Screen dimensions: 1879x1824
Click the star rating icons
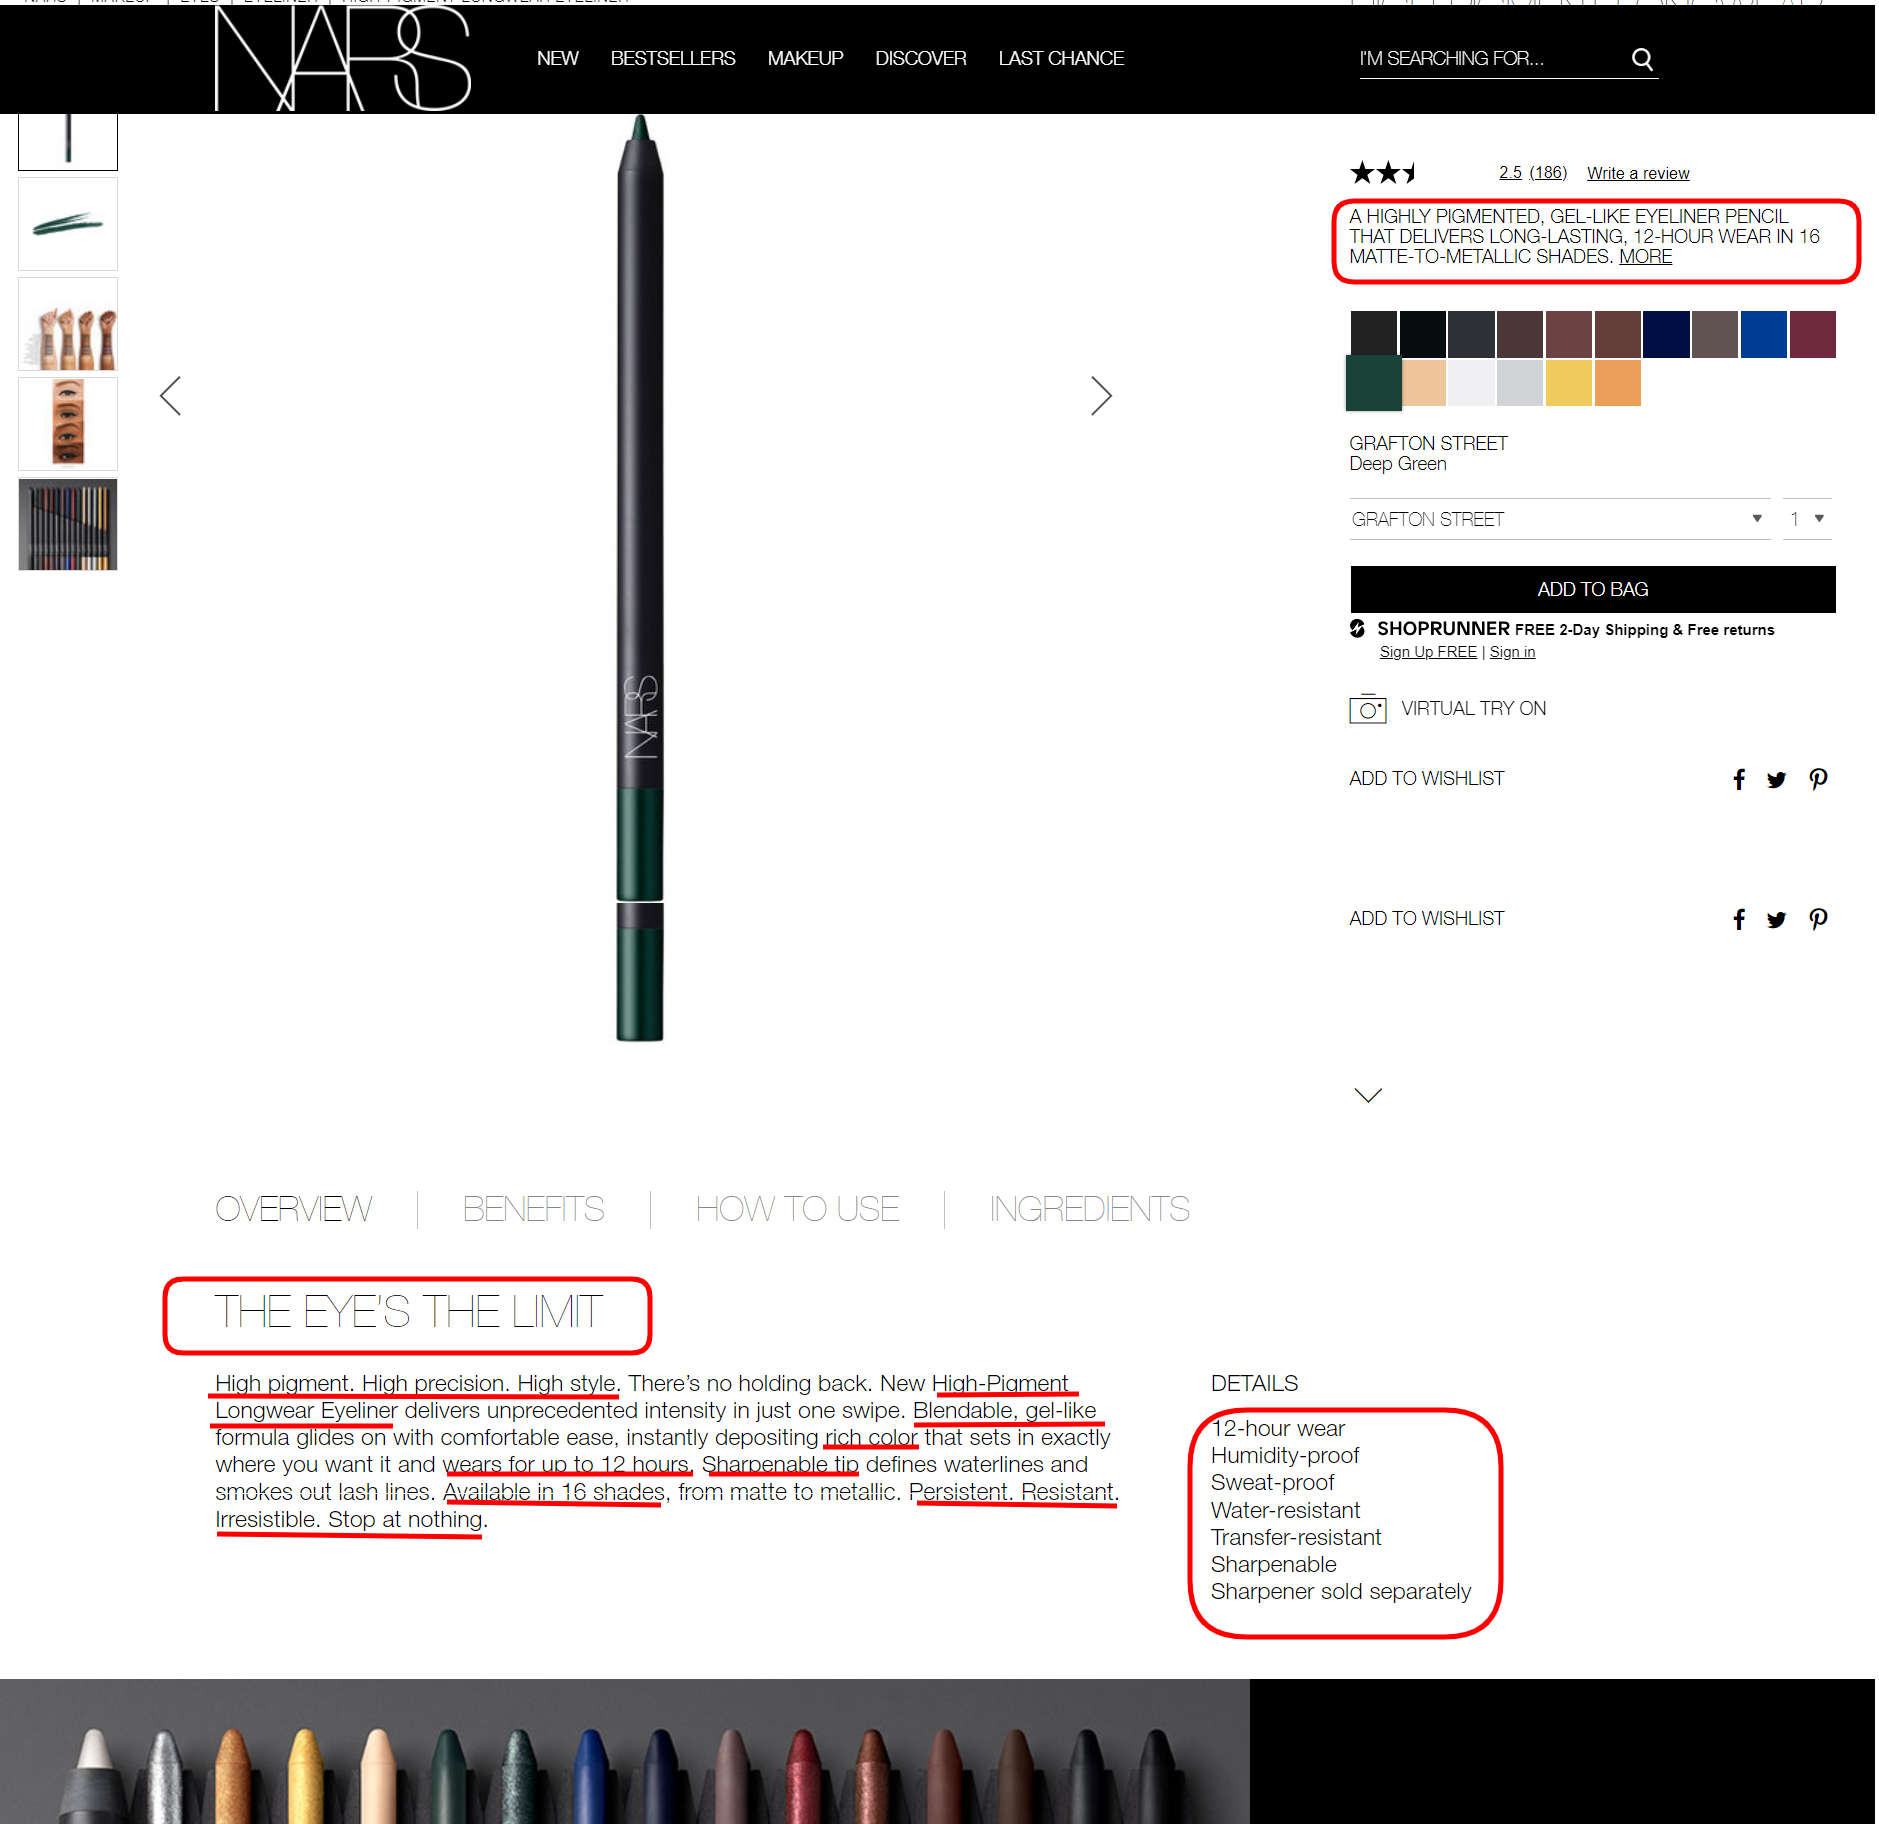tap(1384, 173)
